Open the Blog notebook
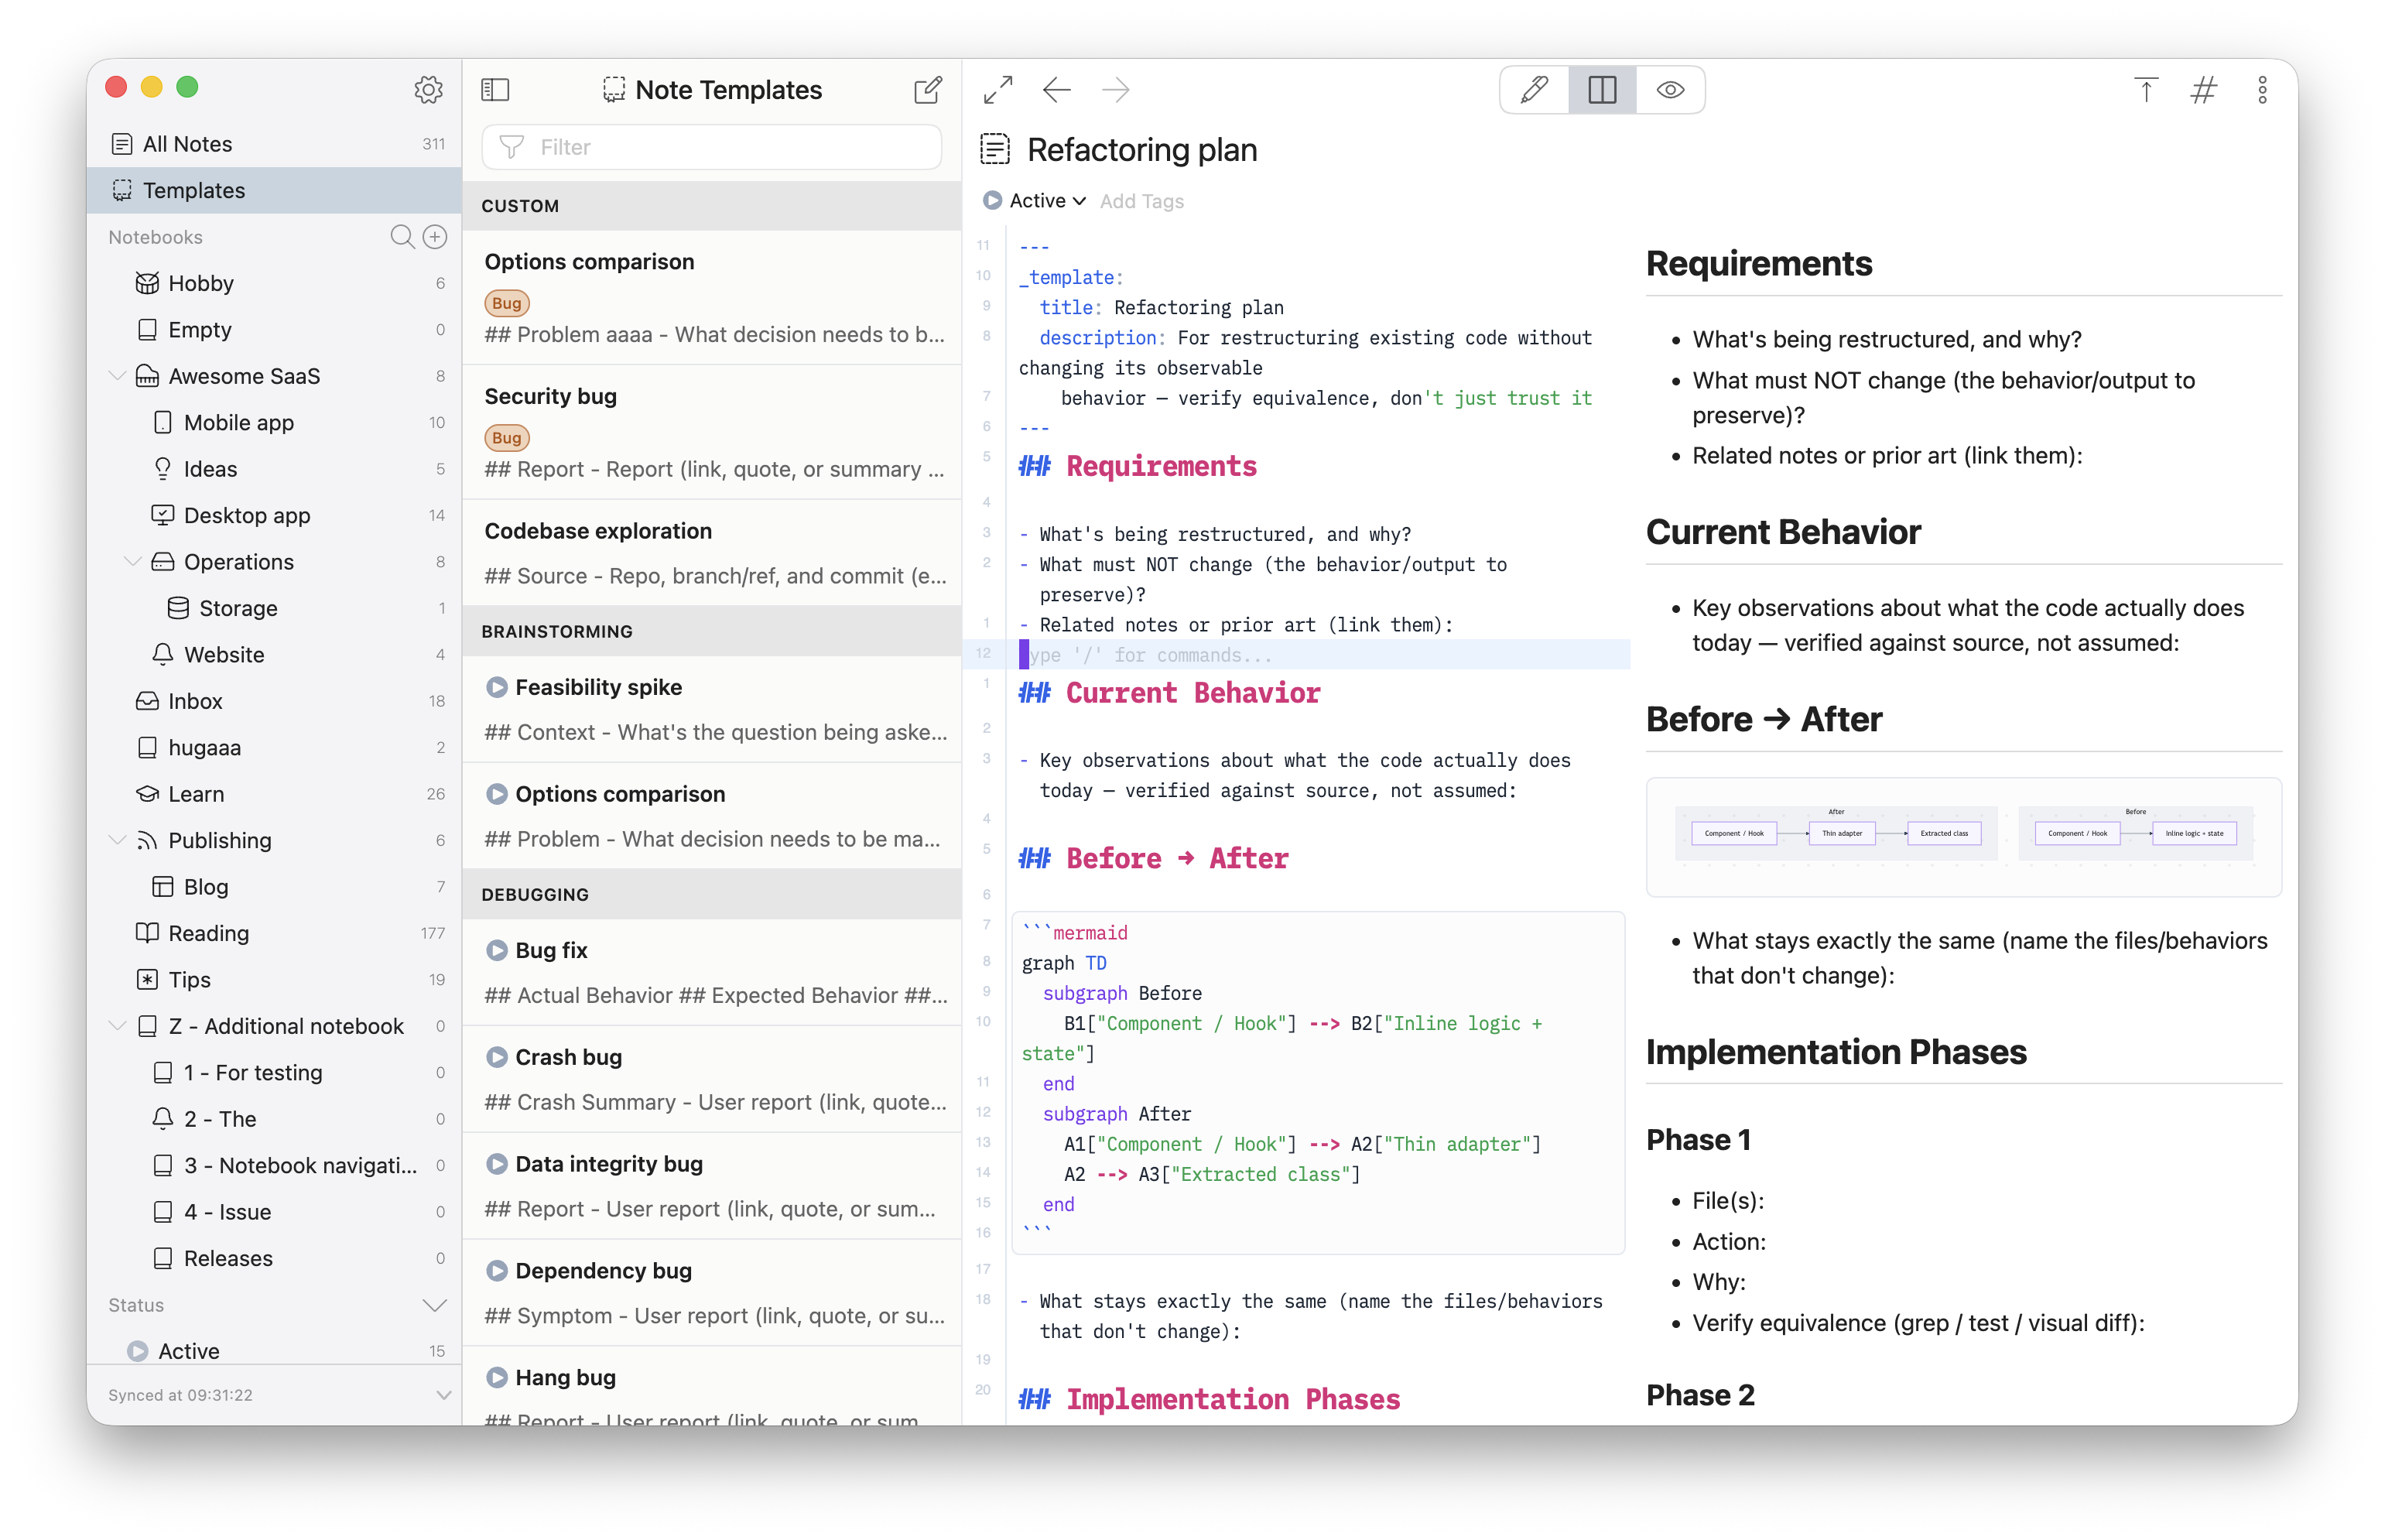Screen dimensions: 2385x1540 click(274, 887)
